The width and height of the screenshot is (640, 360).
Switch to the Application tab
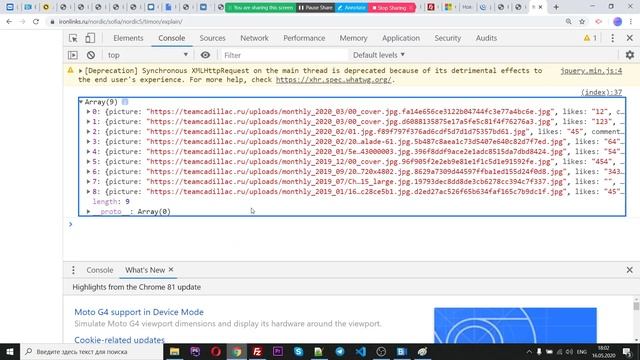coord(401,38)
